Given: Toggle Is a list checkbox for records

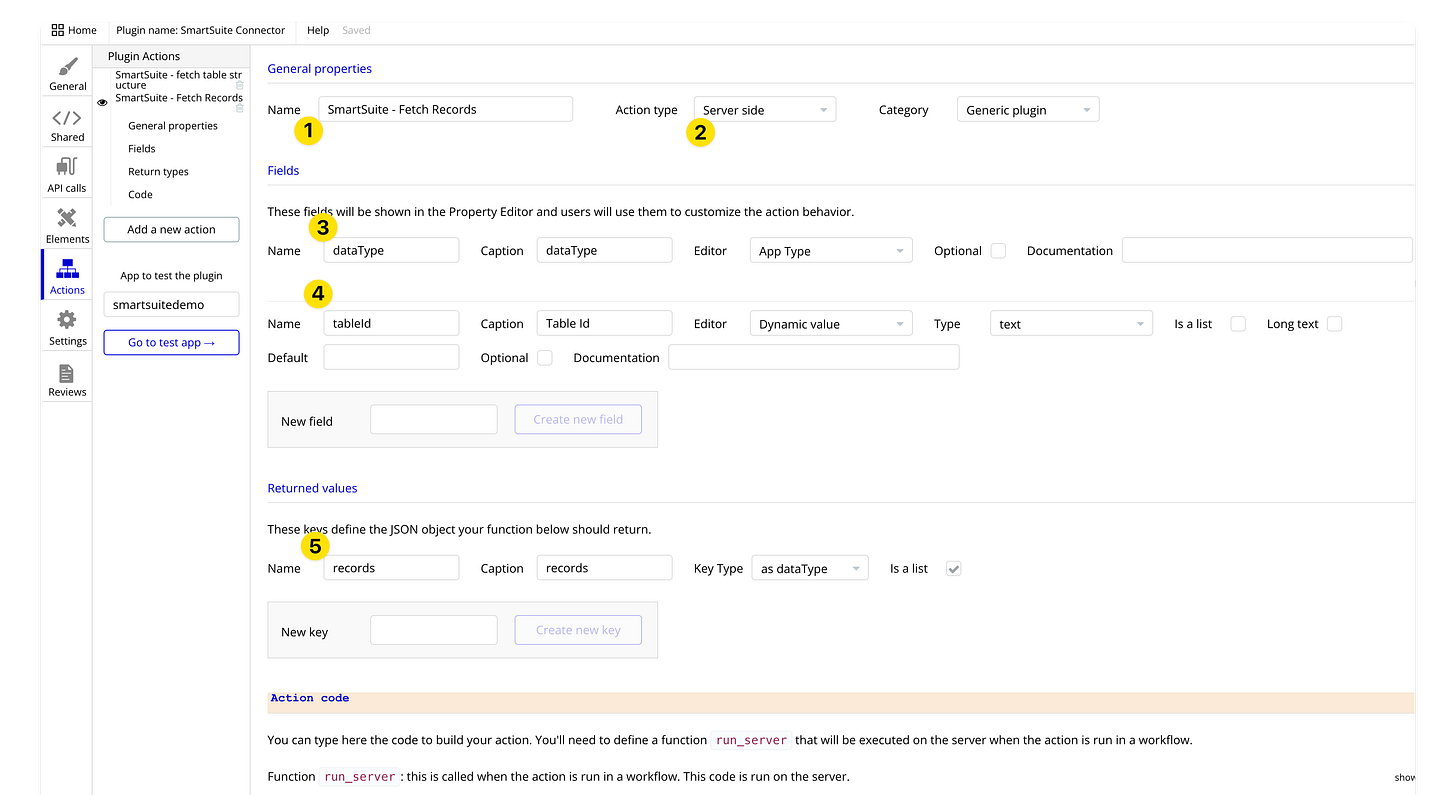Looking at the screenshot, I should click(x=954, y=568).
